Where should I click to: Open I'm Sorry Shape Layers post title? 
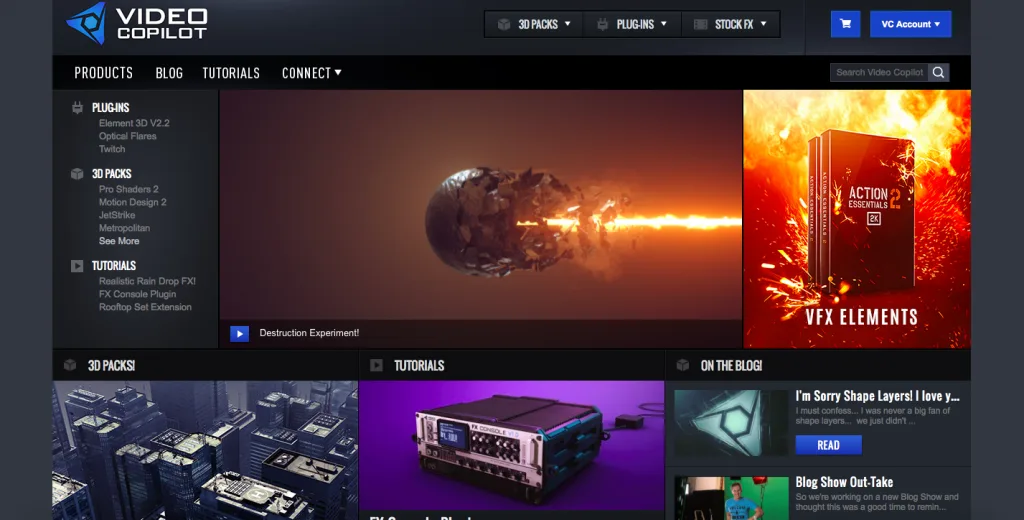click(x=877, y=396)
